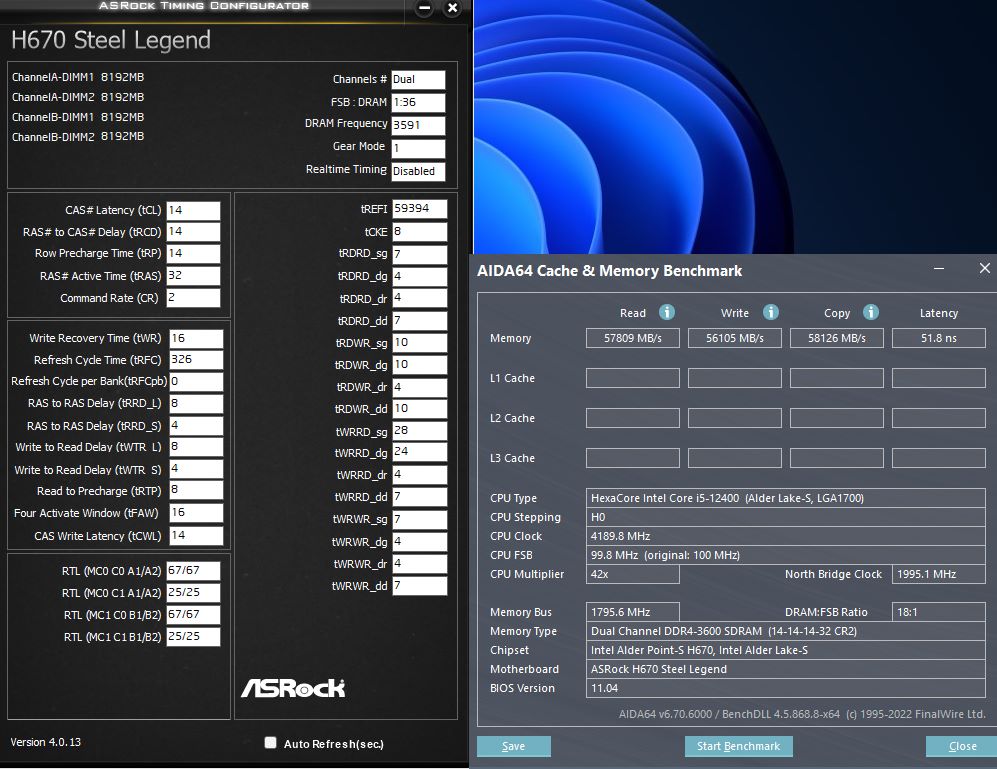
Task: Select the tRDRD_sg value field
Action: coord(420,254)
